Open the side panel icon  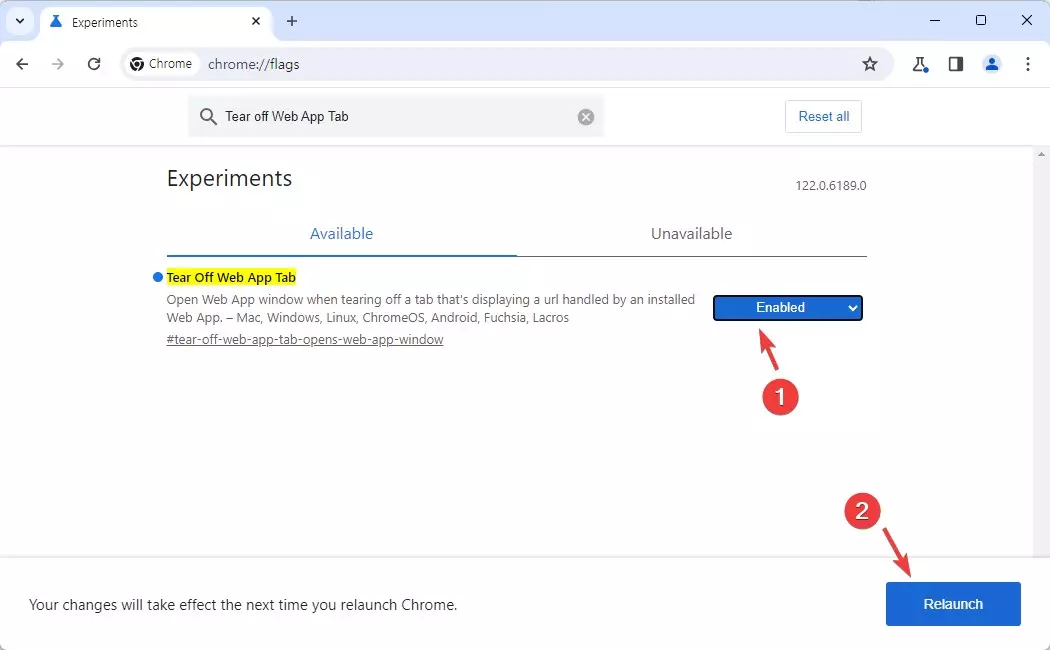coord(956,64)
